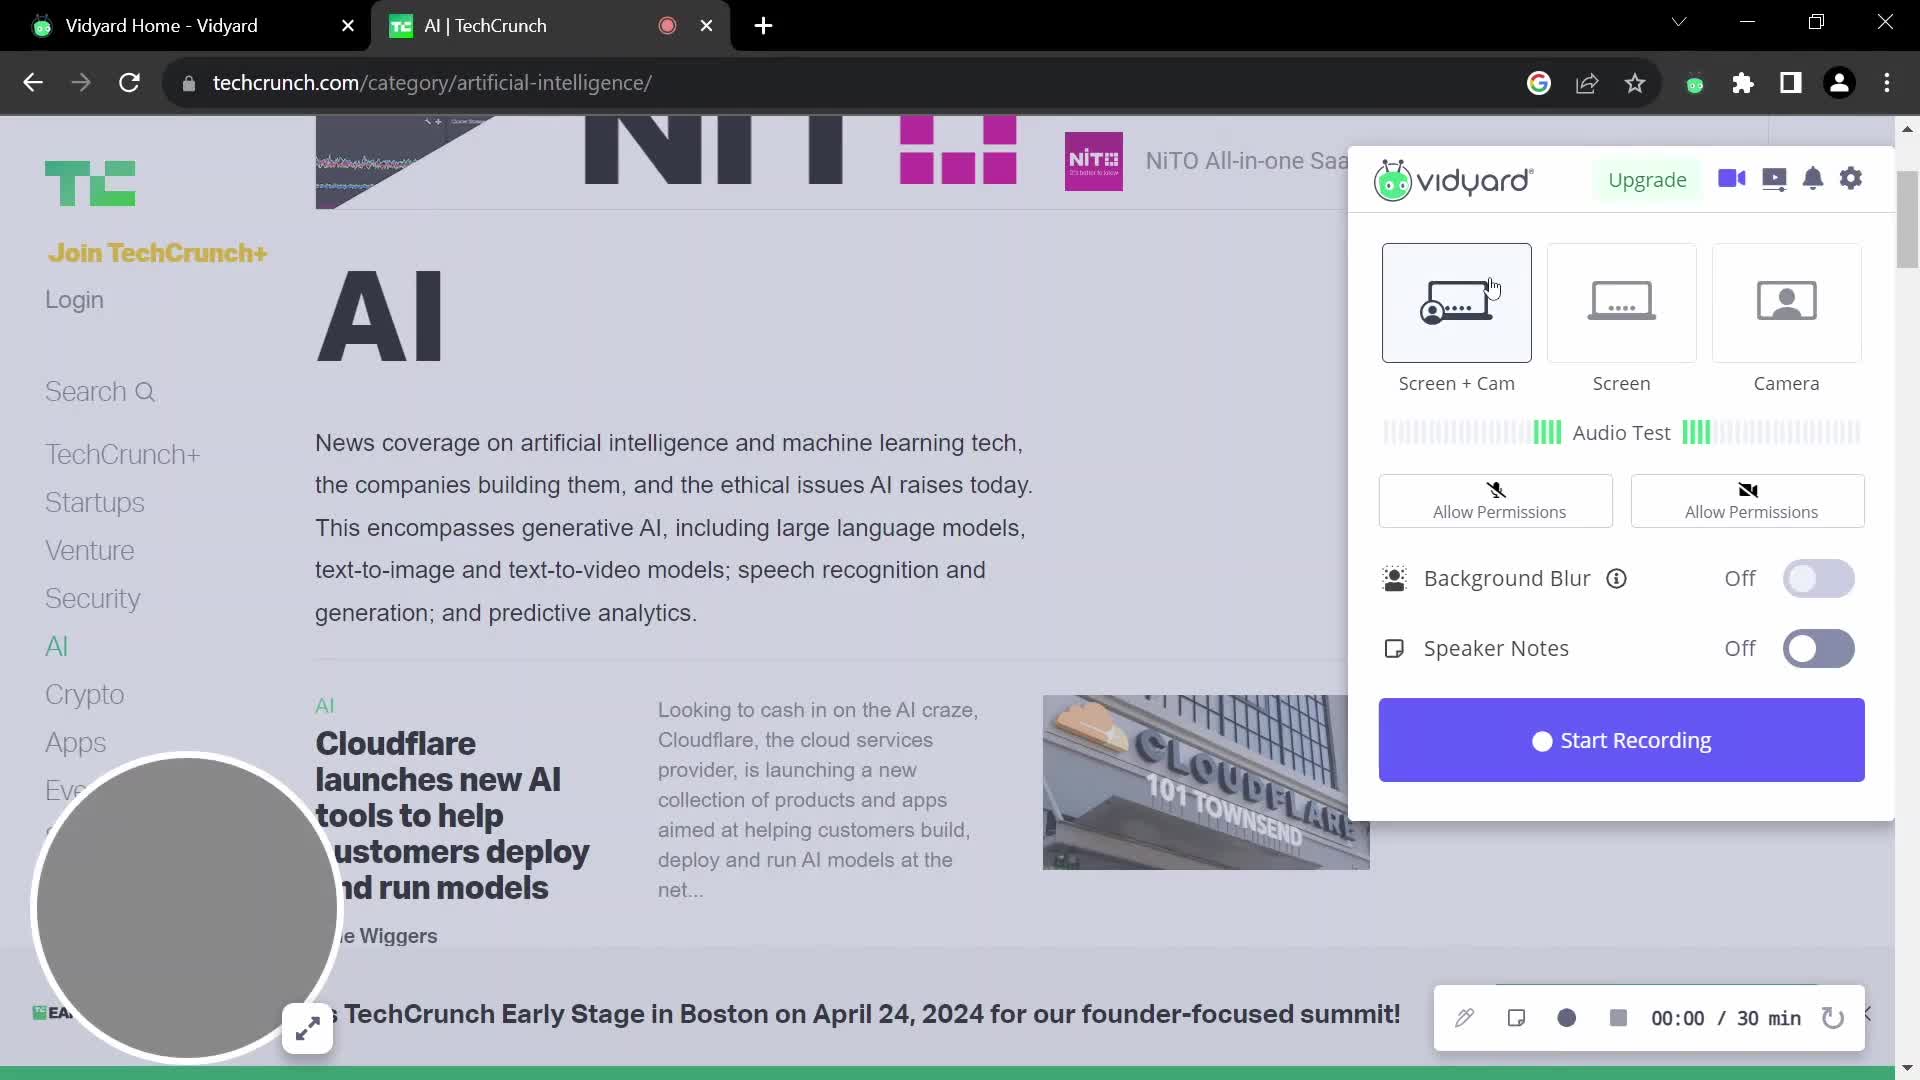1920x1080 pixels.
Task: Open the AI sidebar category
Action: pos(56,647)
